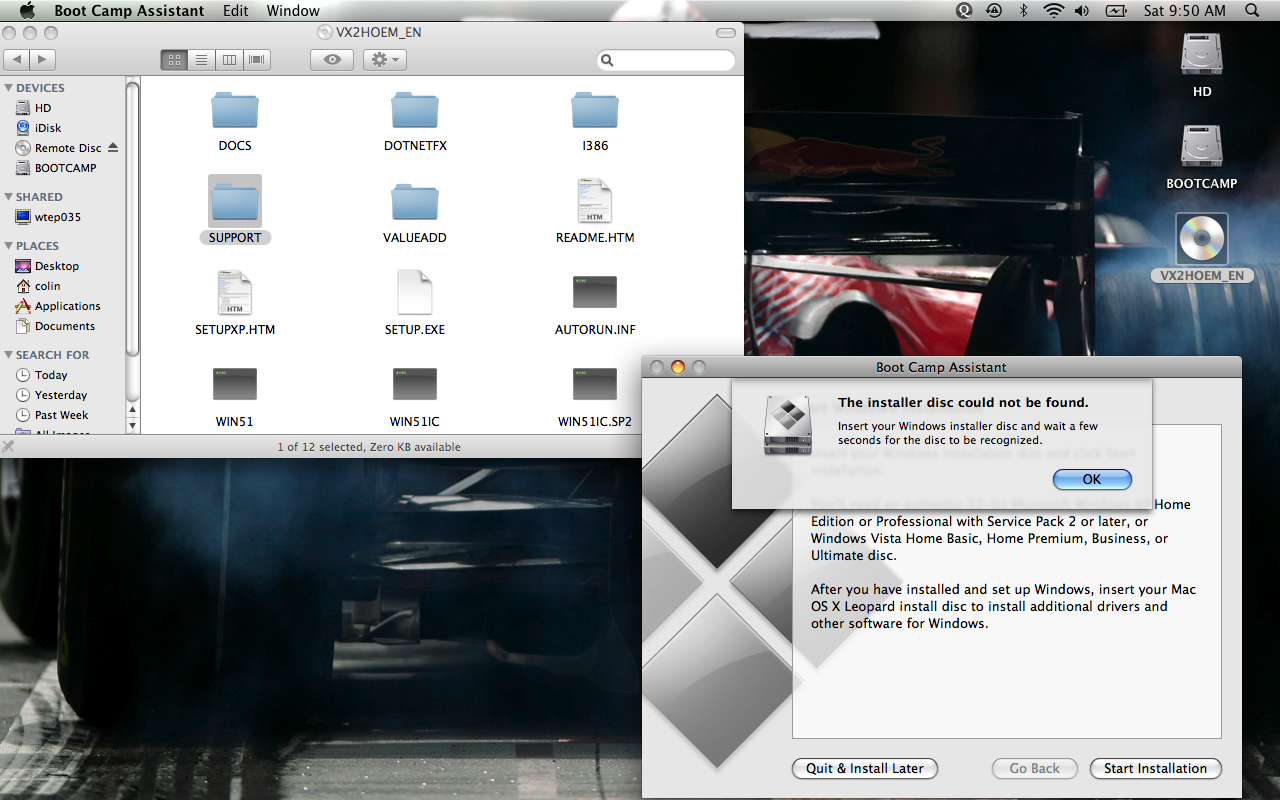Open the Apple menu
This screenshot has width=1280, height=800.
coord(27,11)
